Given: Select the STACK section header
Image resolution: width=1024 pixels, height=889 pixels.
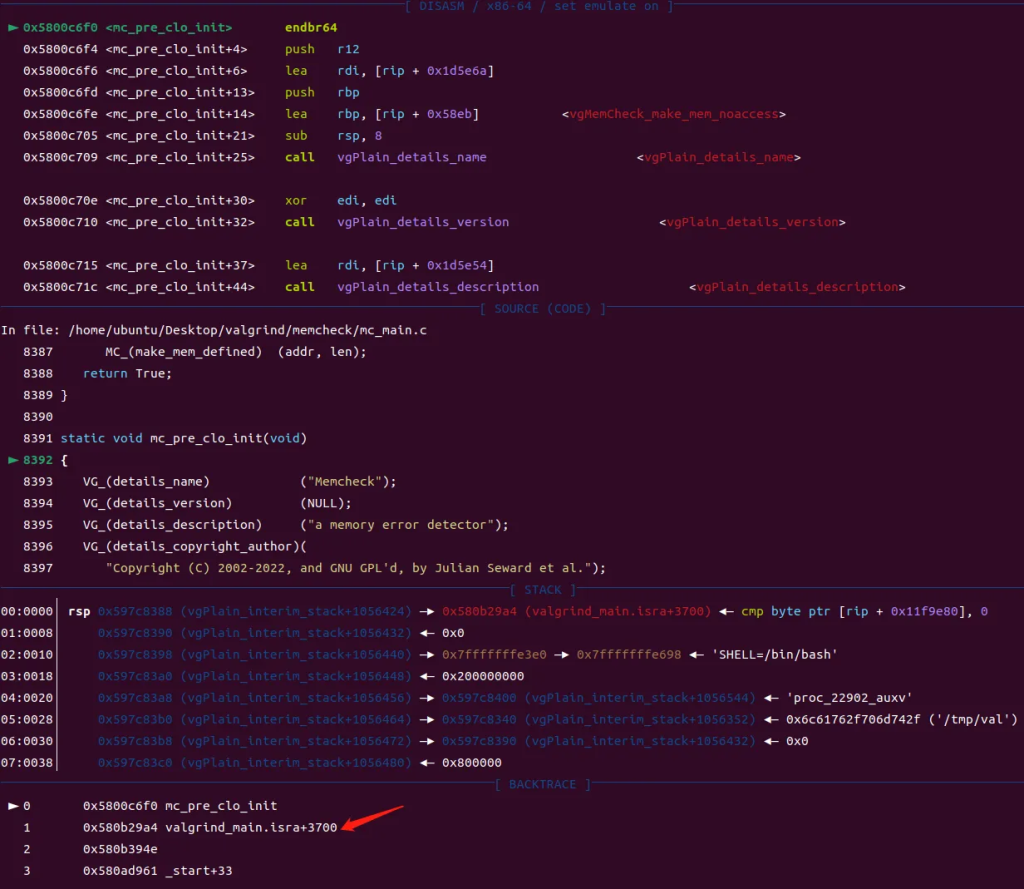Looking at the screenshot, I should 543,590.
